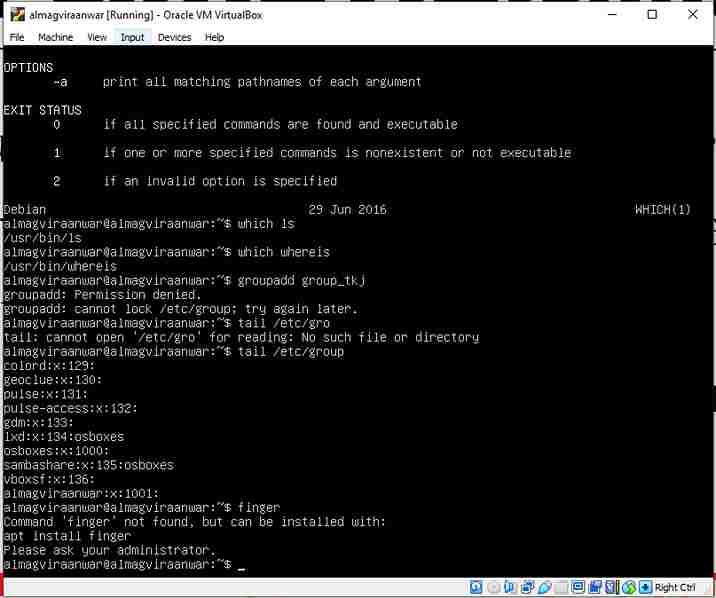Viewport: 716px width, 598px height.
Task: Click the pulse-access:x:132: entry
Action: point(70,408)
